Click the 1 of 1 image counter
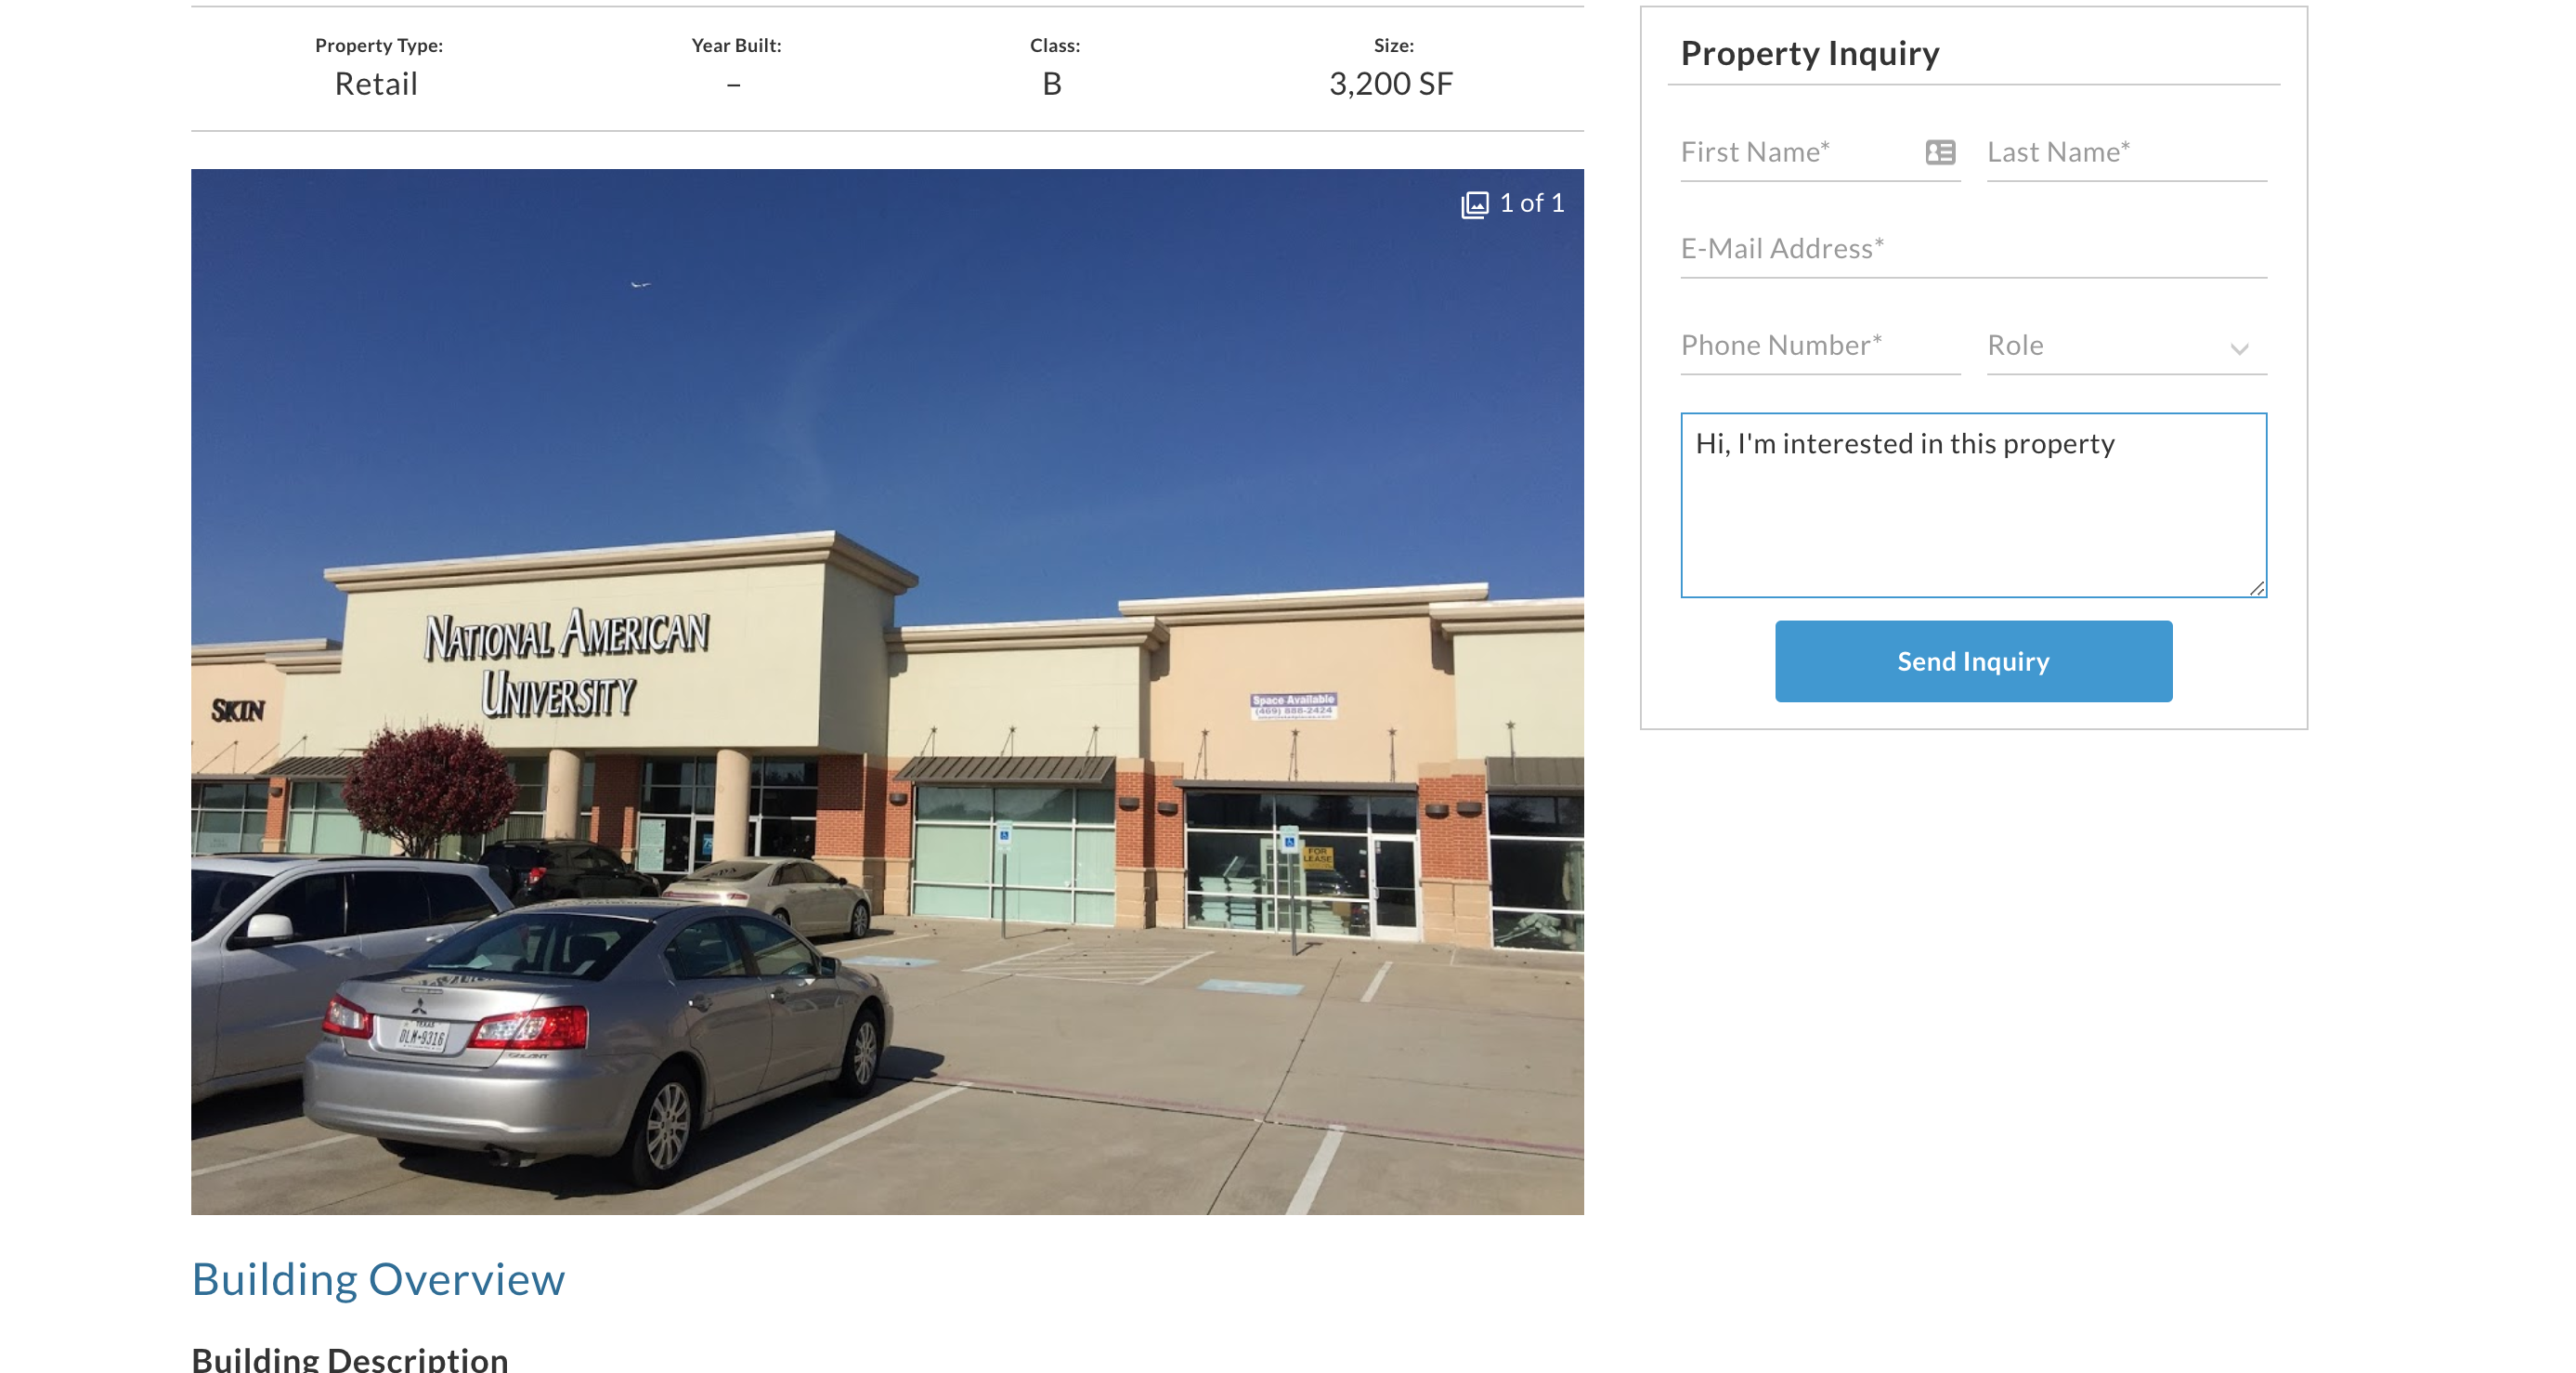 click(1531, 203)
